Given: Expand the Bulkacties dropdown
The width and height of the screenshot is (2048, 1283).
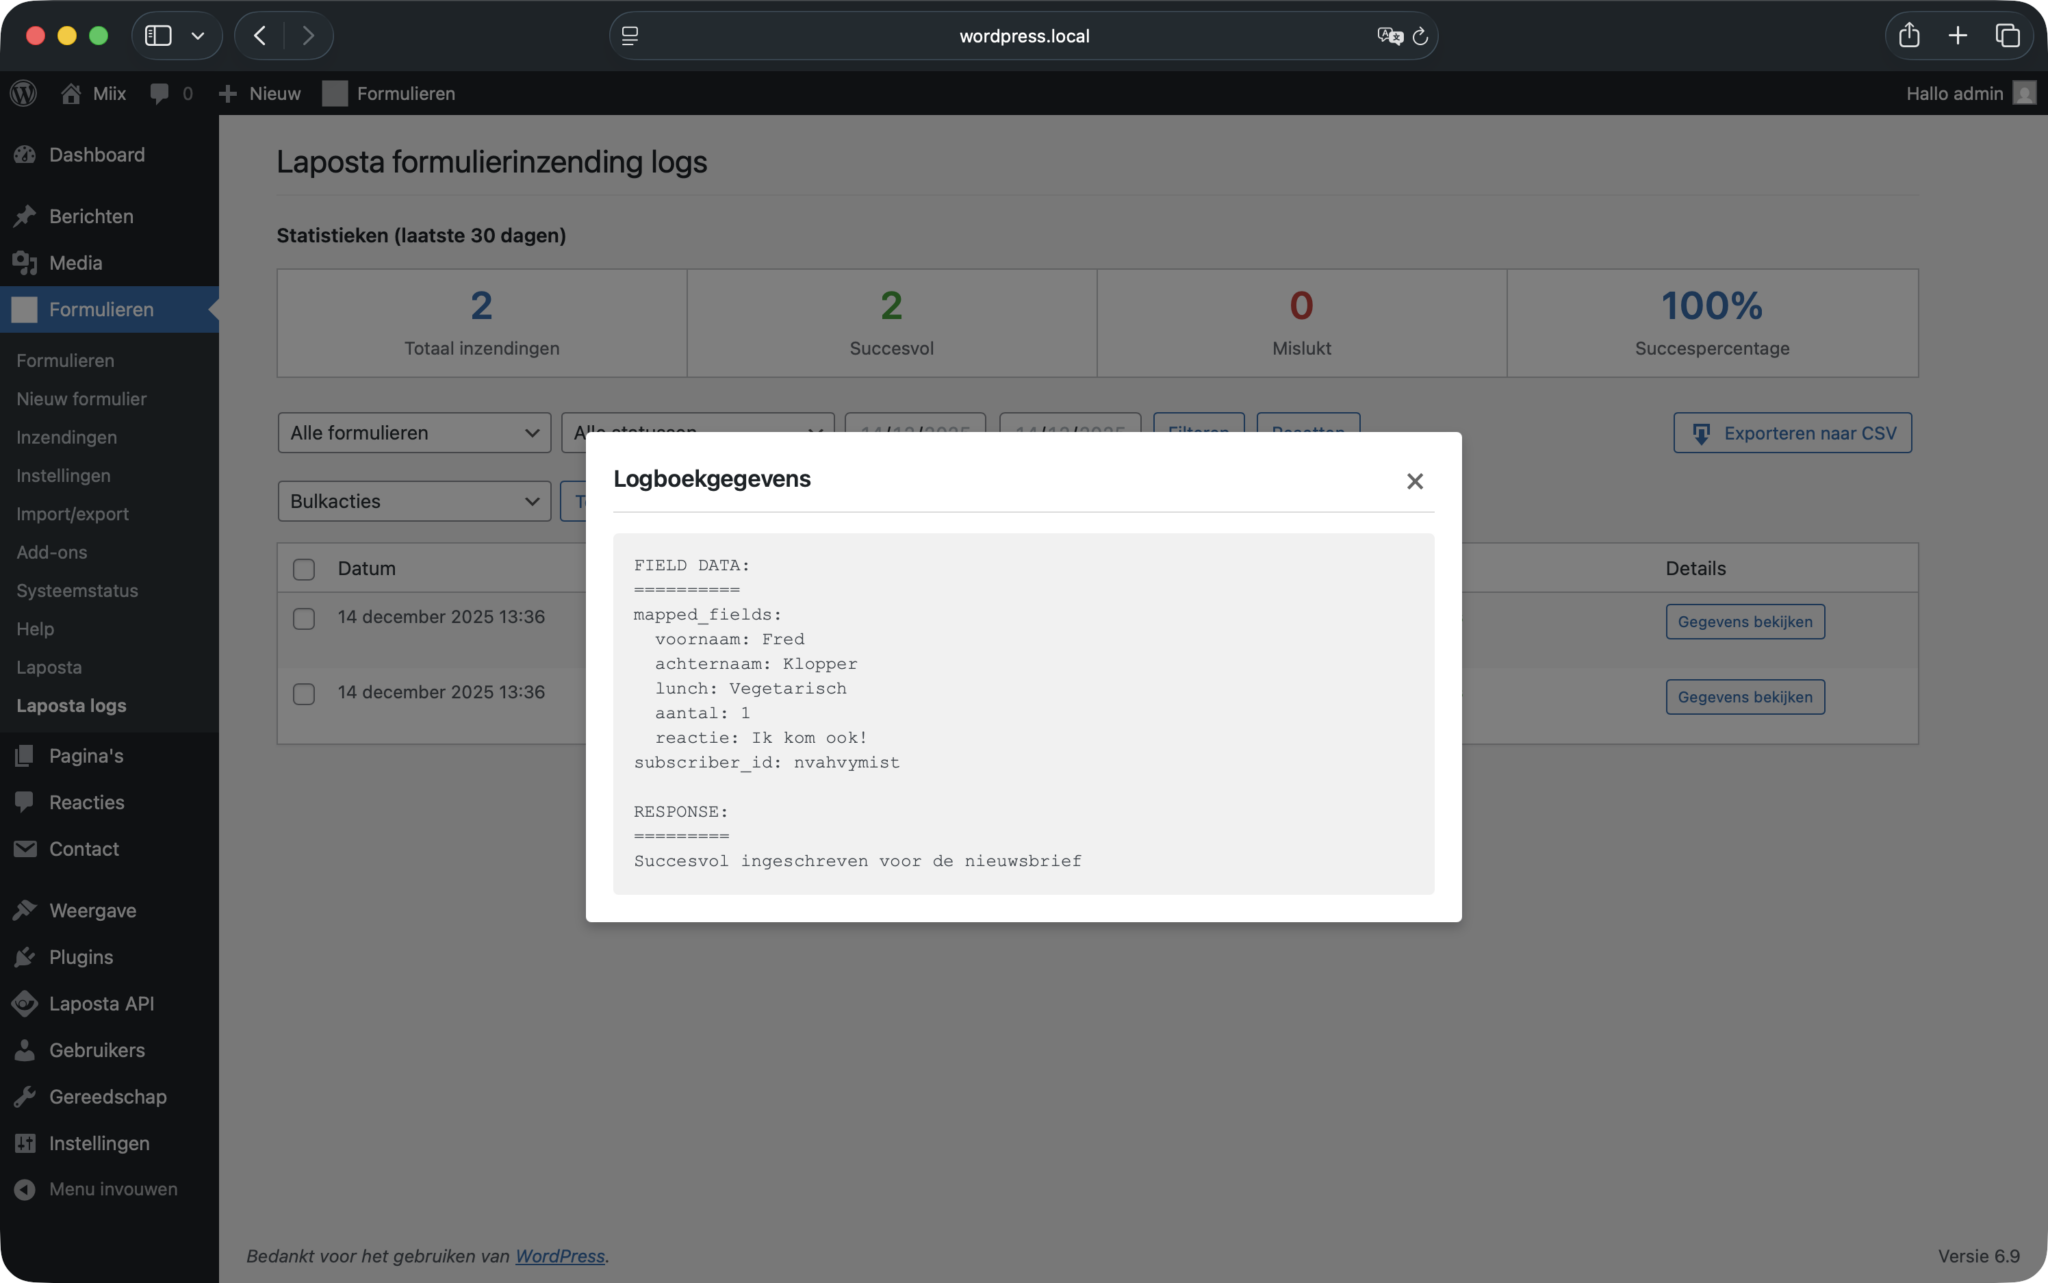Looking at the screenshot, I should point(414,501).
